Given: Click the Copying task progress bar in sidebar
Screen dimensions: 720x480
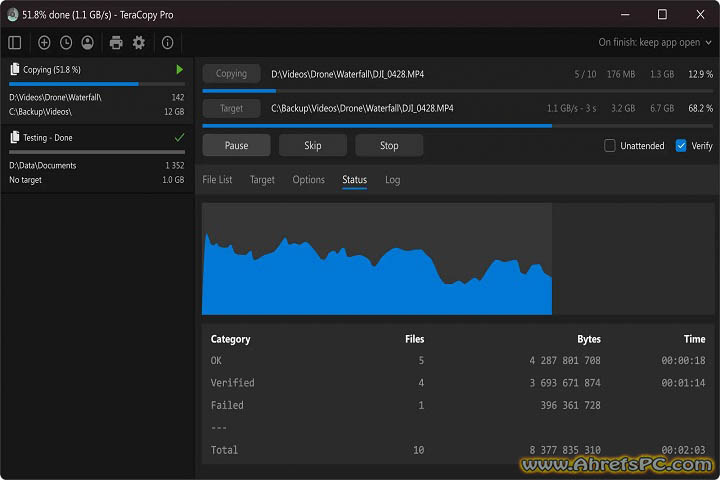Looking at the screenshot, I should tap(97, 84).
